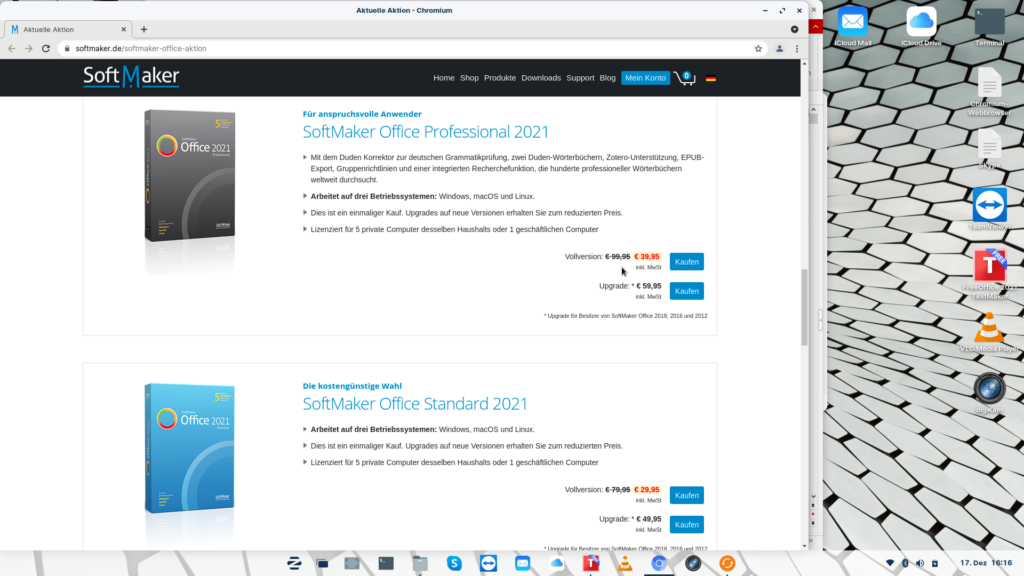Image resolution: width=1024 pixels, height=576 pixels.
Task: Open the Chromium profile icon
Action: click(779, 48)
